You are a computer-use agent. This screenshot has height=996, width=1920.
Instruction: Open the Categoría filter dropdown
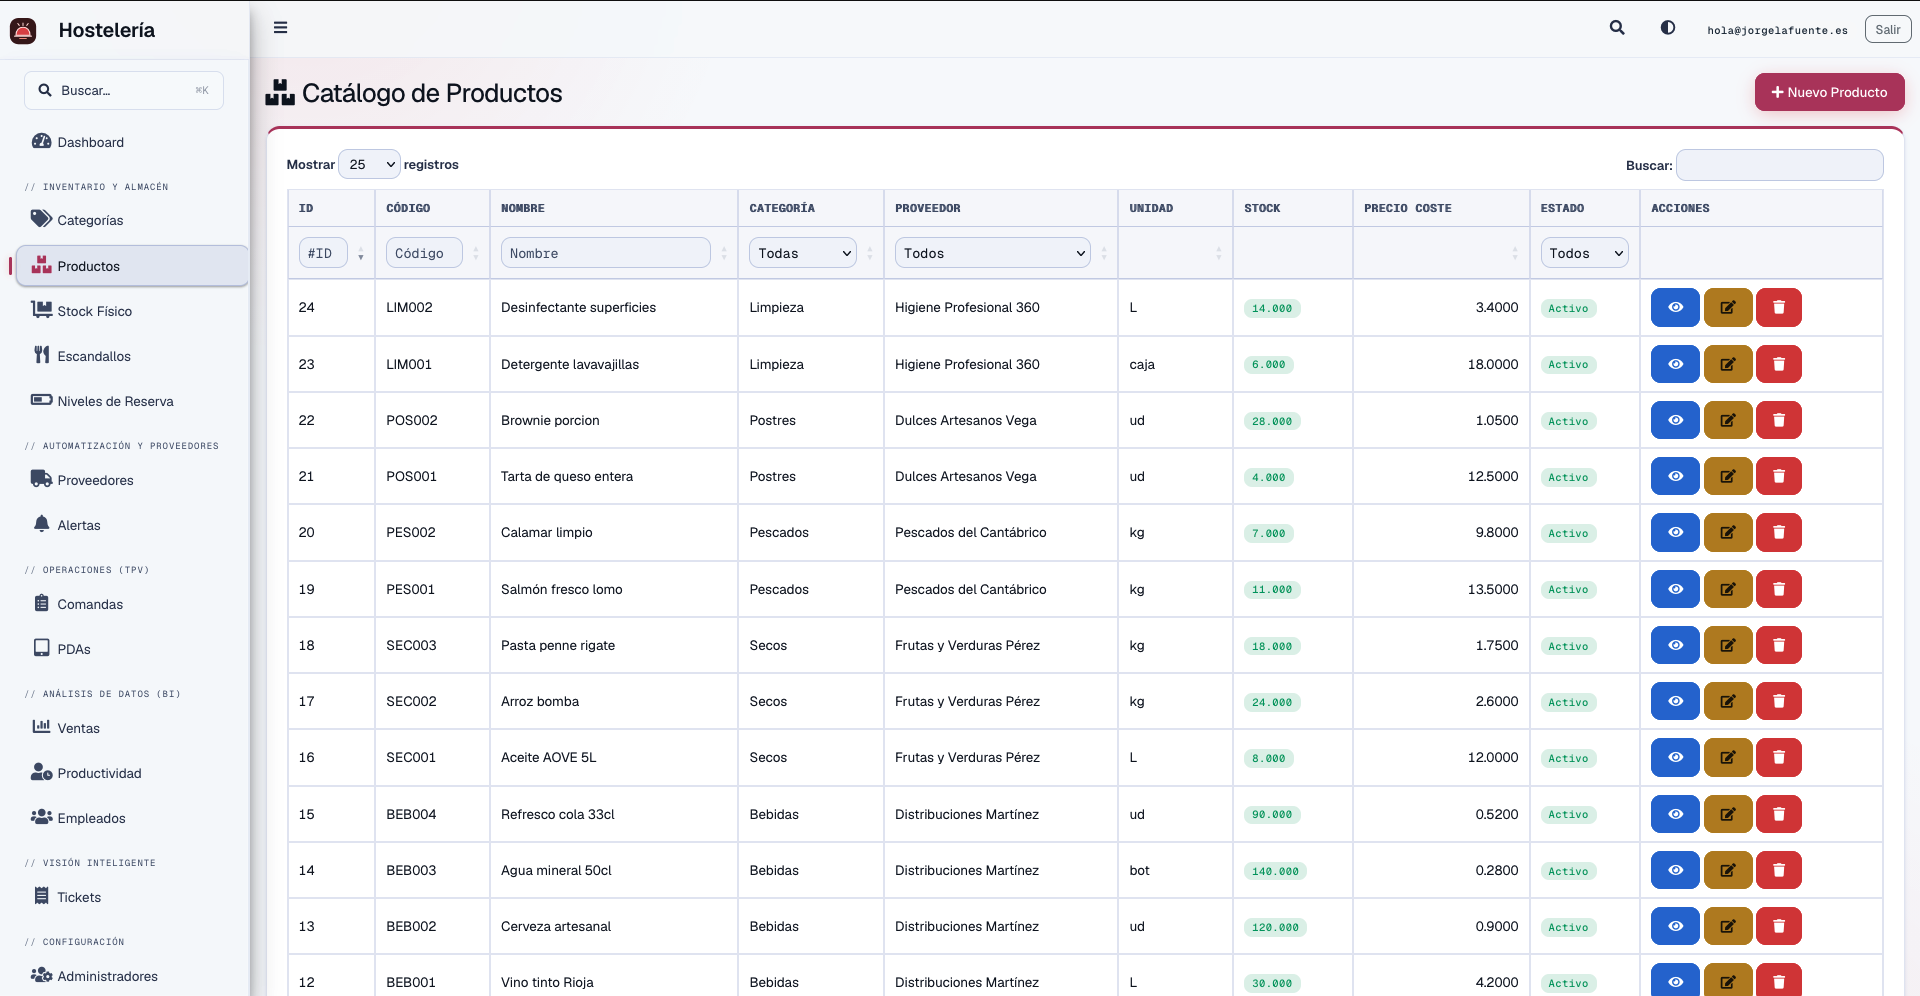[x=803, y=253]
